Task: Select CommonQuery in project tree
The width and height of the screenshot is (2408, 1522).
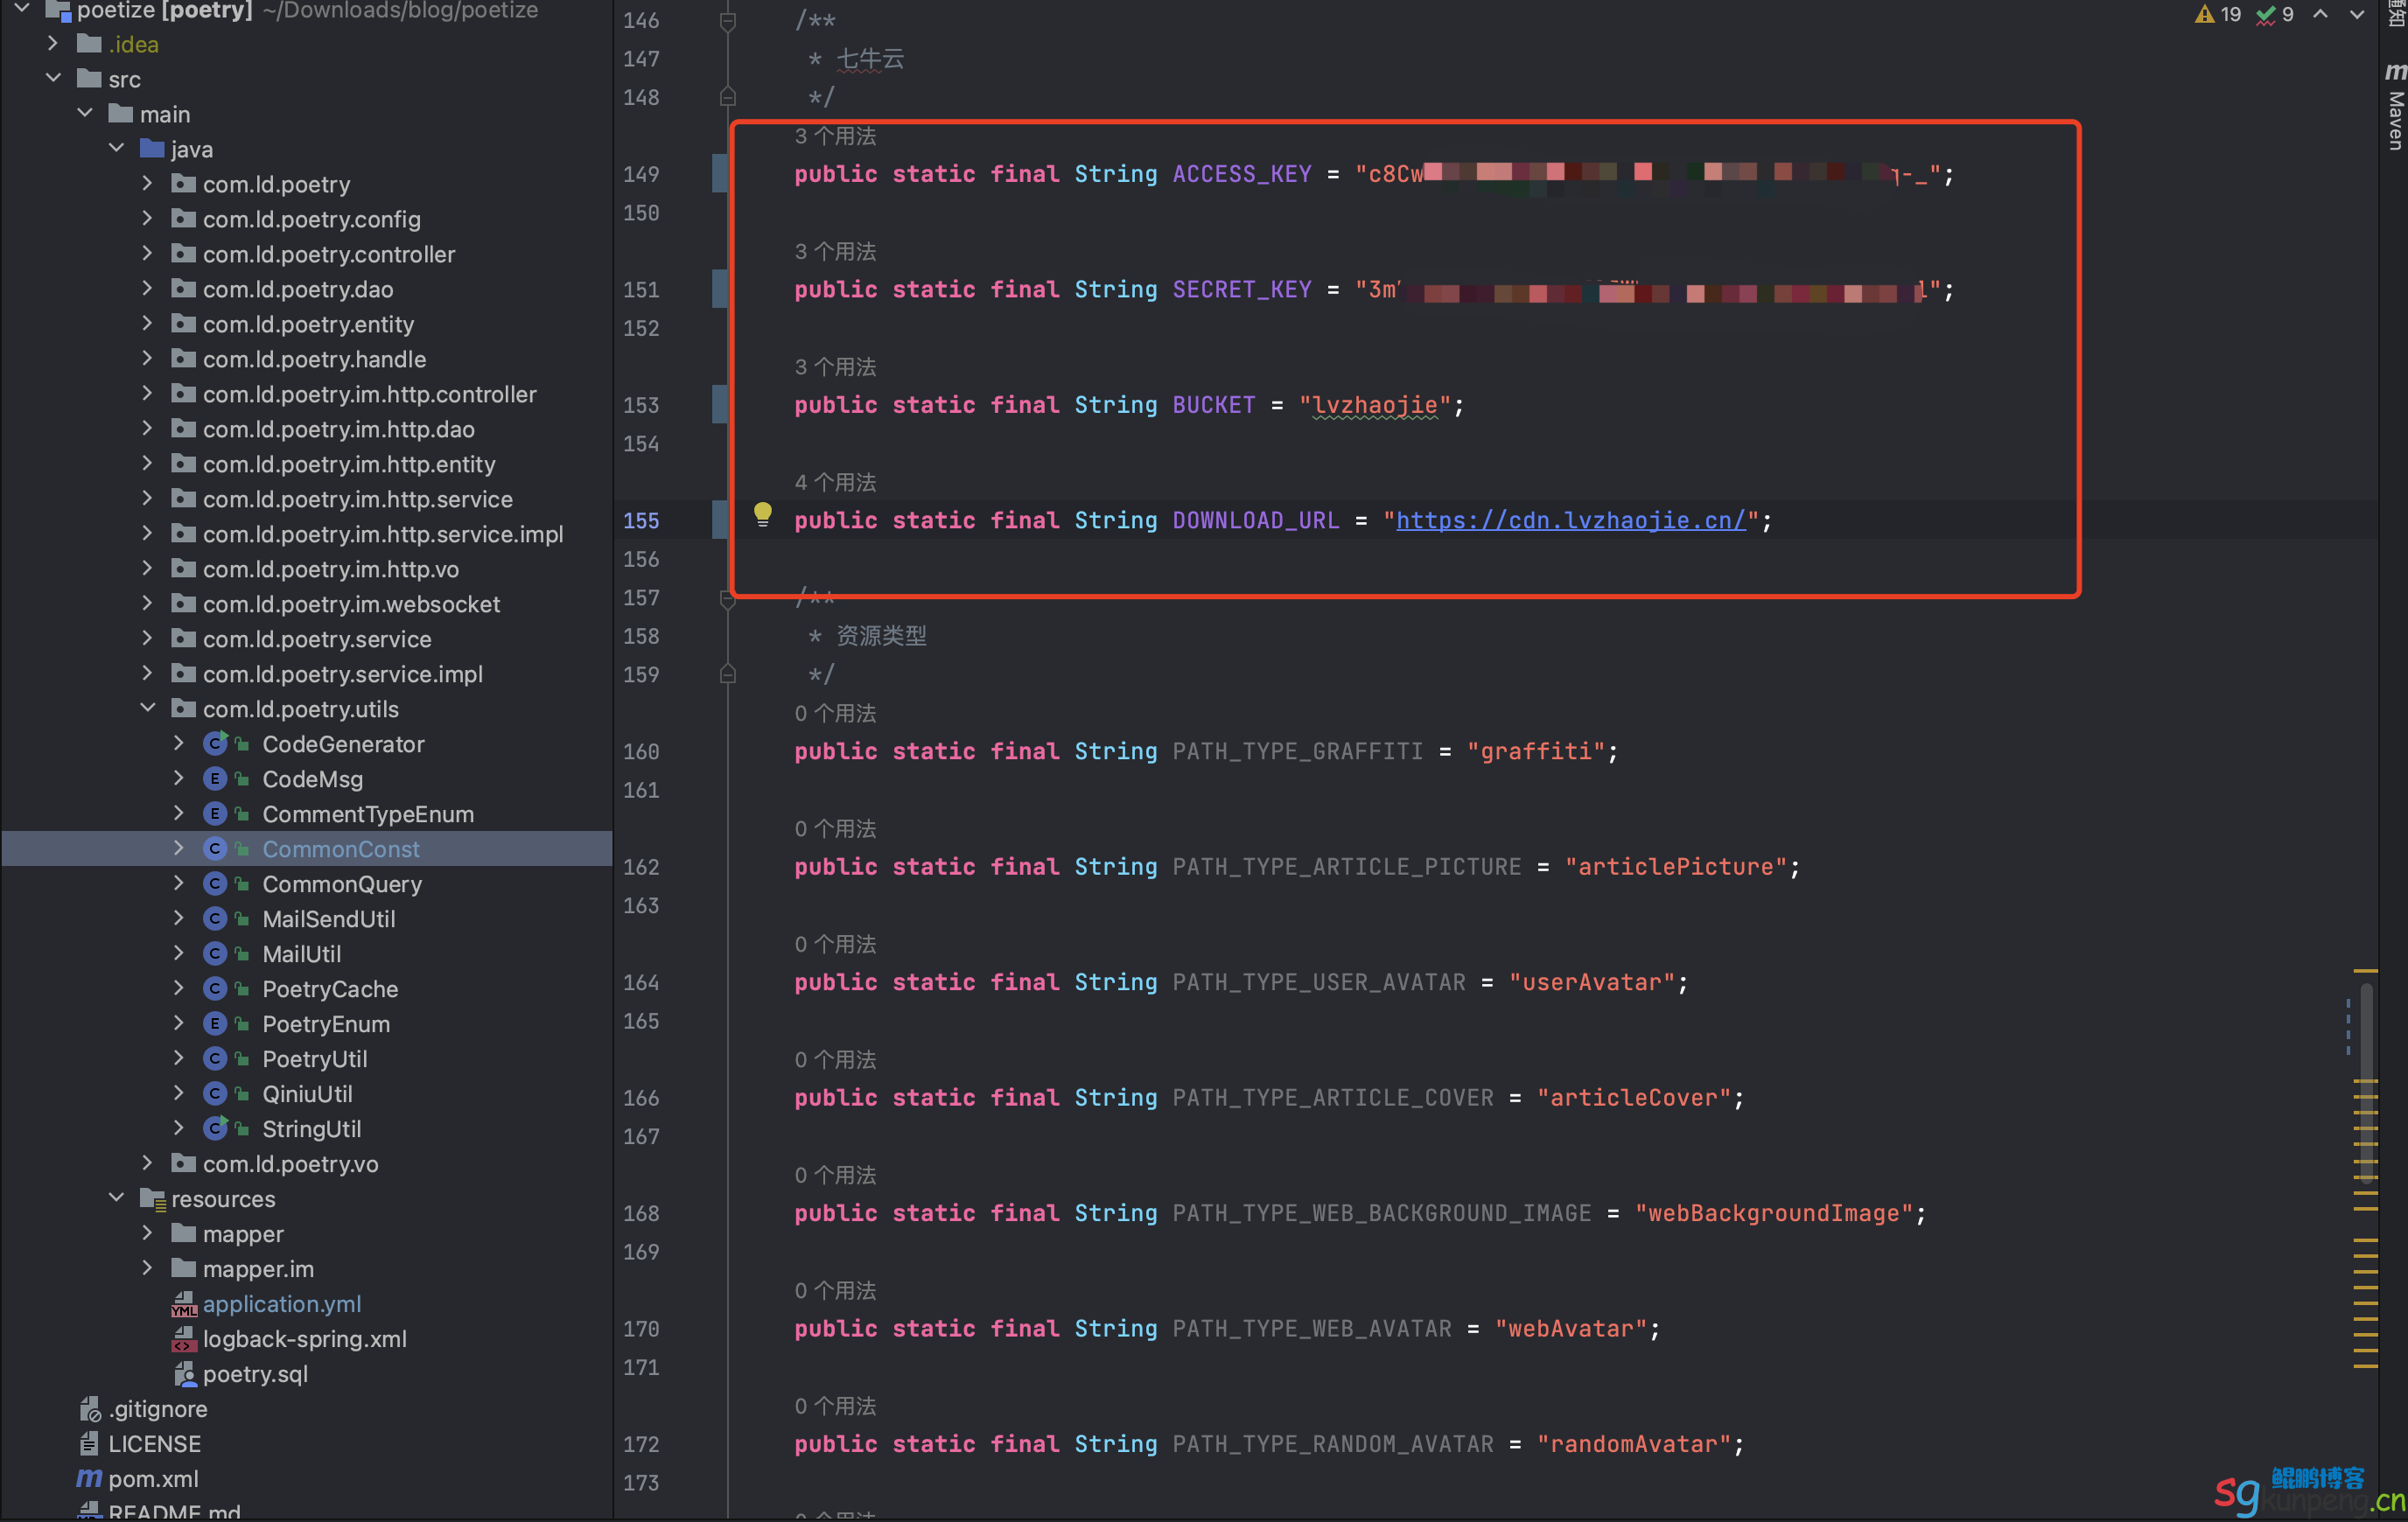Action: point(342,883)
